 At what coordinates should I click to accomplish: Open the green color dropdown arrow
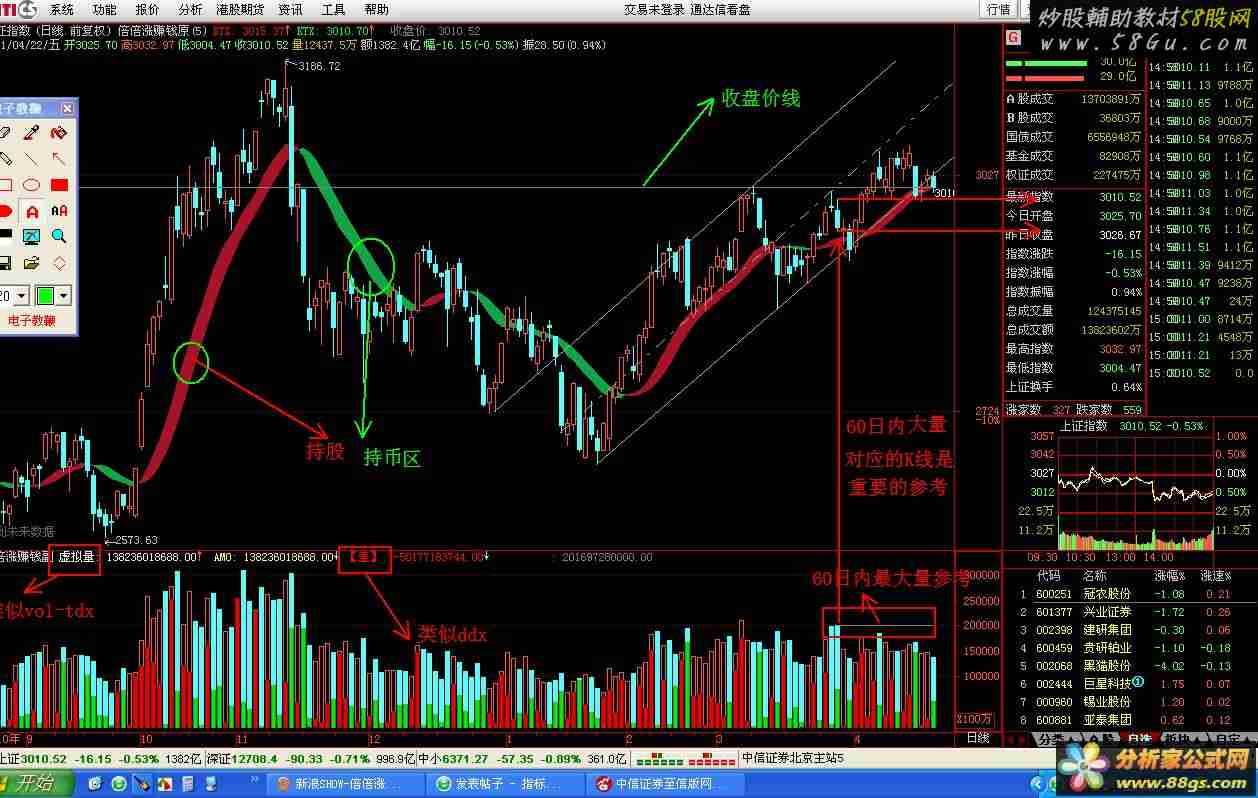coord(64,296)
